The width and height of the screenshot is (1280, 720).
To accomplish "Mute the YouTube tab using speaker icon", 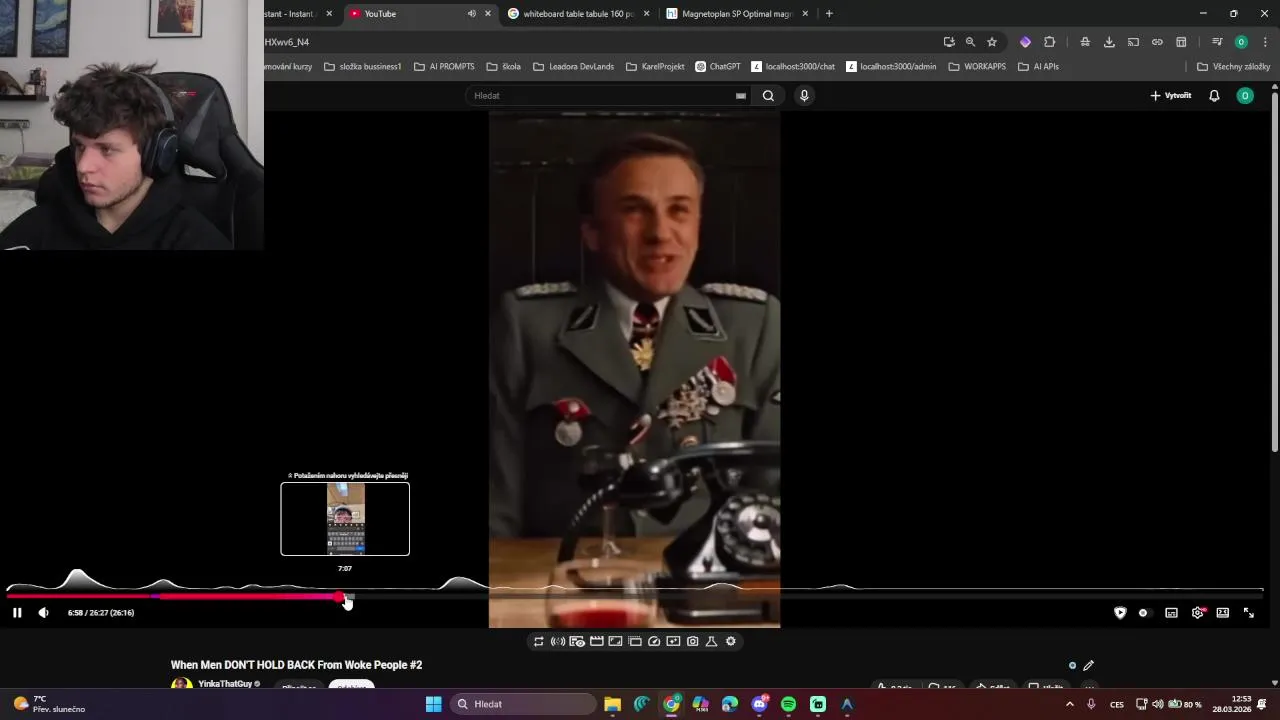I will tap(471, 14).
